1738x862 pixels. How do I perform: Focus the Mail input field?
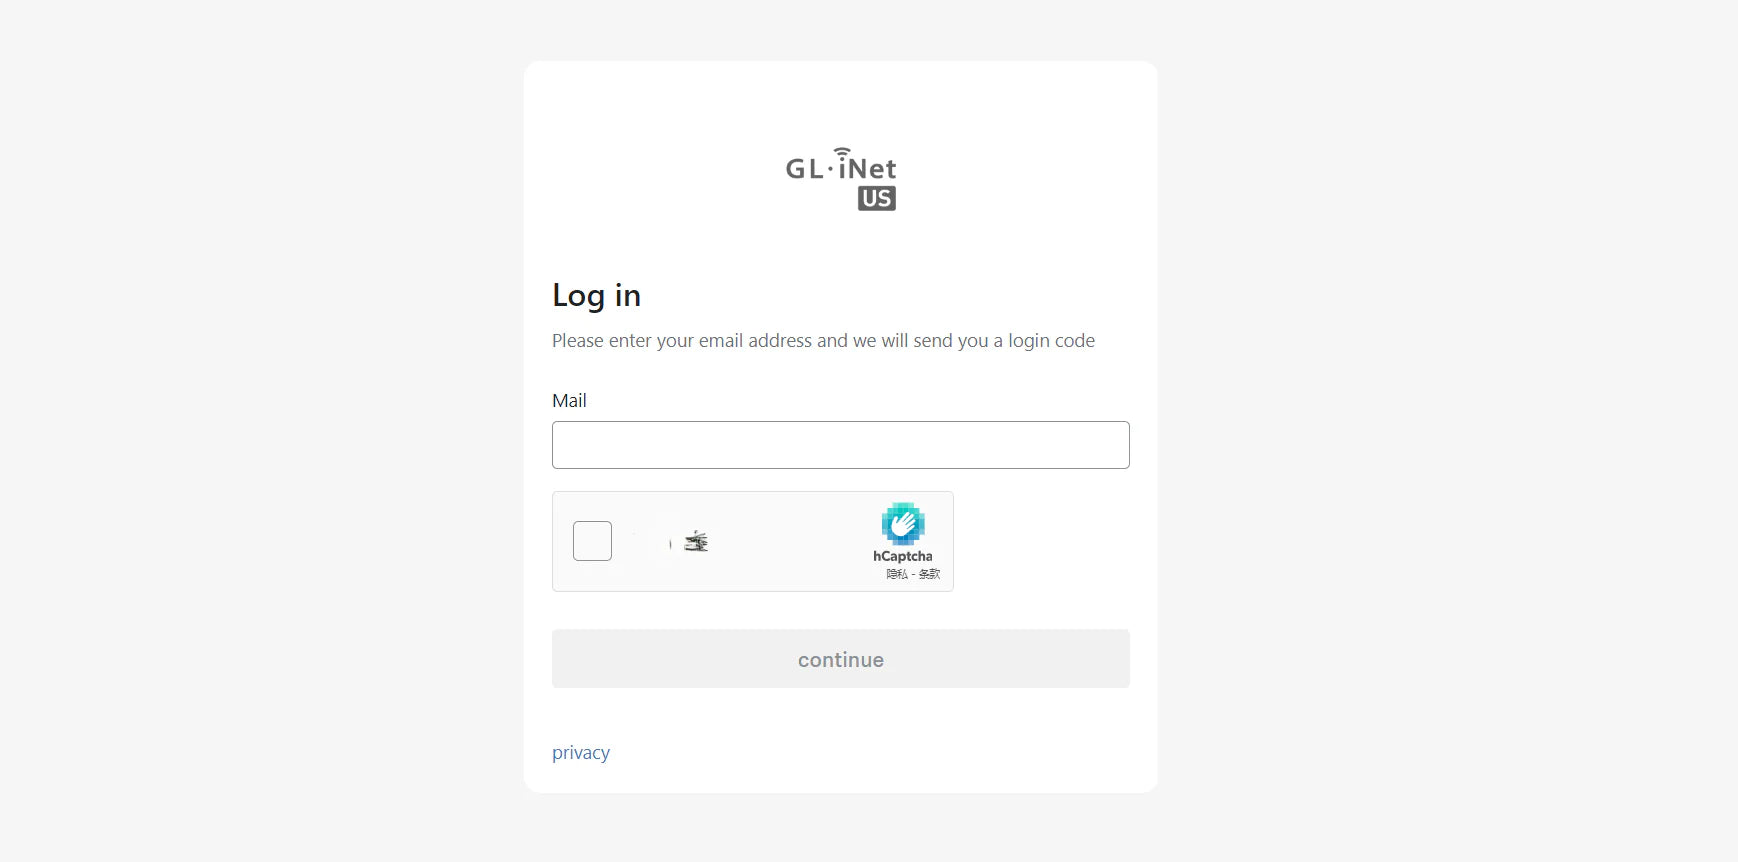840,445
